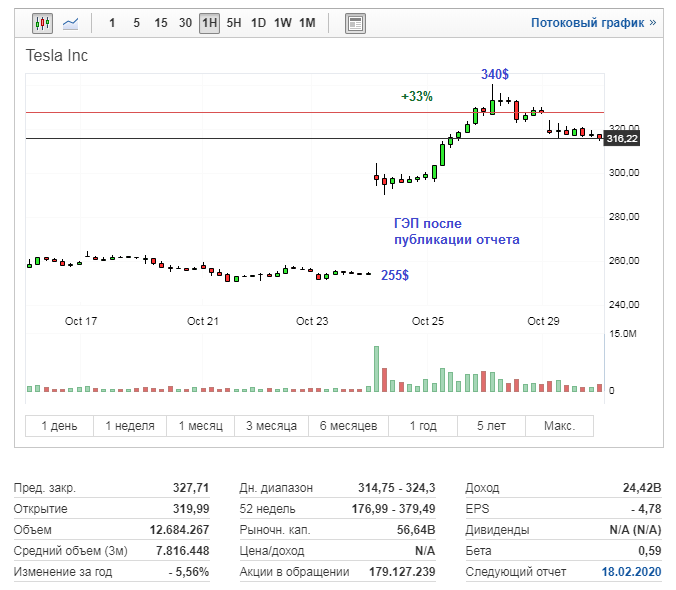
Task: Select the 1 день range tab
Action: pos(59,426)
